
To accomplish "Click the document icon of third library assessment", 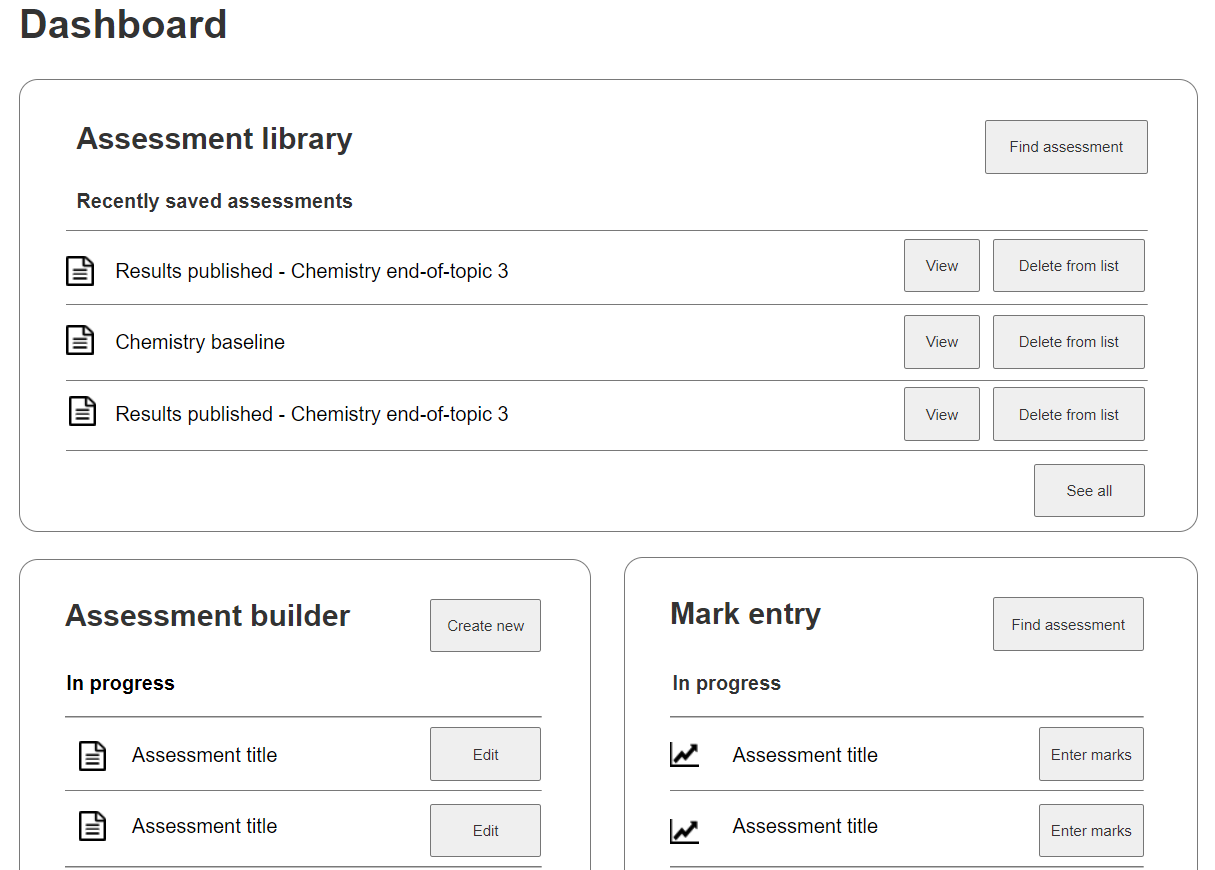I will 80,413.
